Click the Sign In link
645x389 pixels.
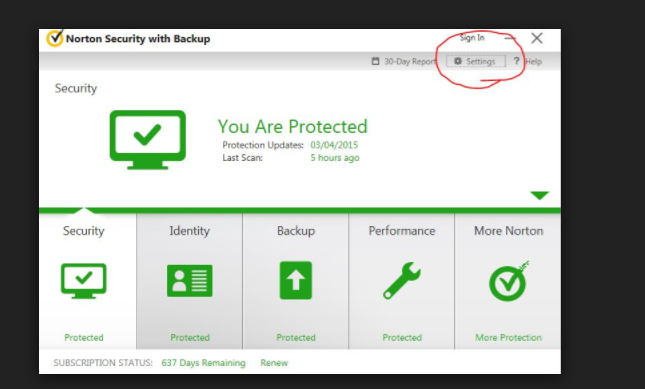pyautogui.click(x=472, y=38)
